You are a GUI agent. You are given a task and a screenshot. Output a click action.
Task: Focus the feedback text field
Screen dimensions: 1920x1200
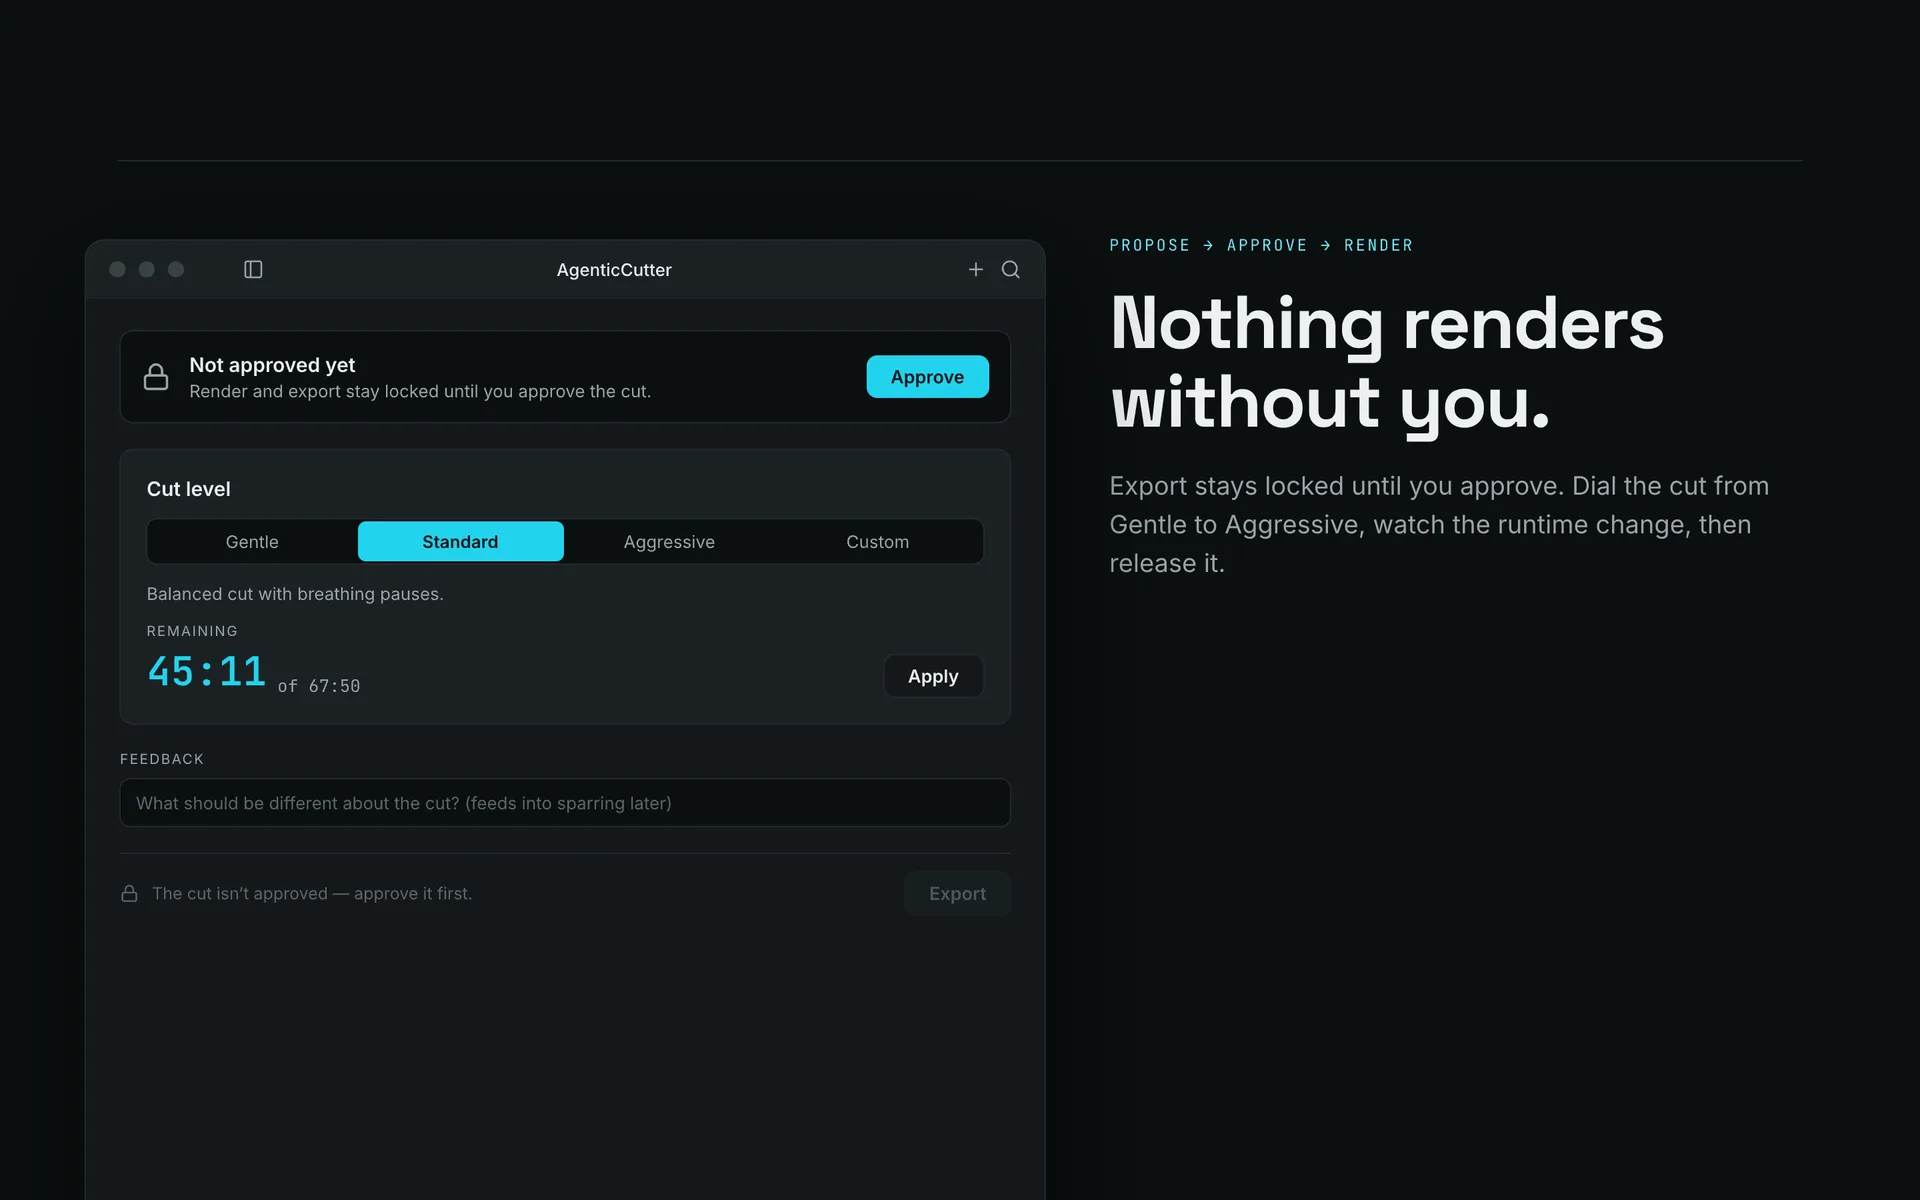pyautogui.click(x=565, y=803)
